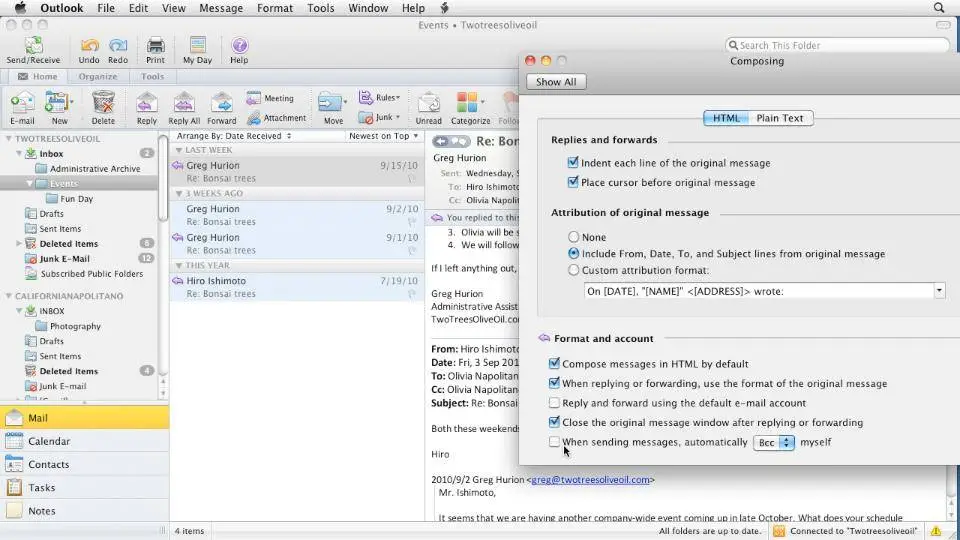Open the Rules ribbon menu
This screenshot has width=960, height=540.
380,97
